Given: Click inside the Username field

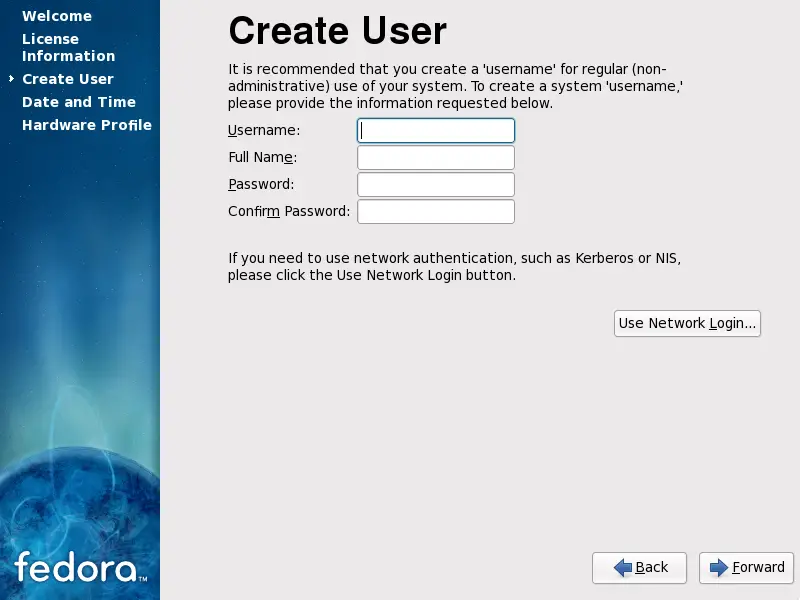Looking at the screenshot, I should pyautogui.click(x=435, y=130).
